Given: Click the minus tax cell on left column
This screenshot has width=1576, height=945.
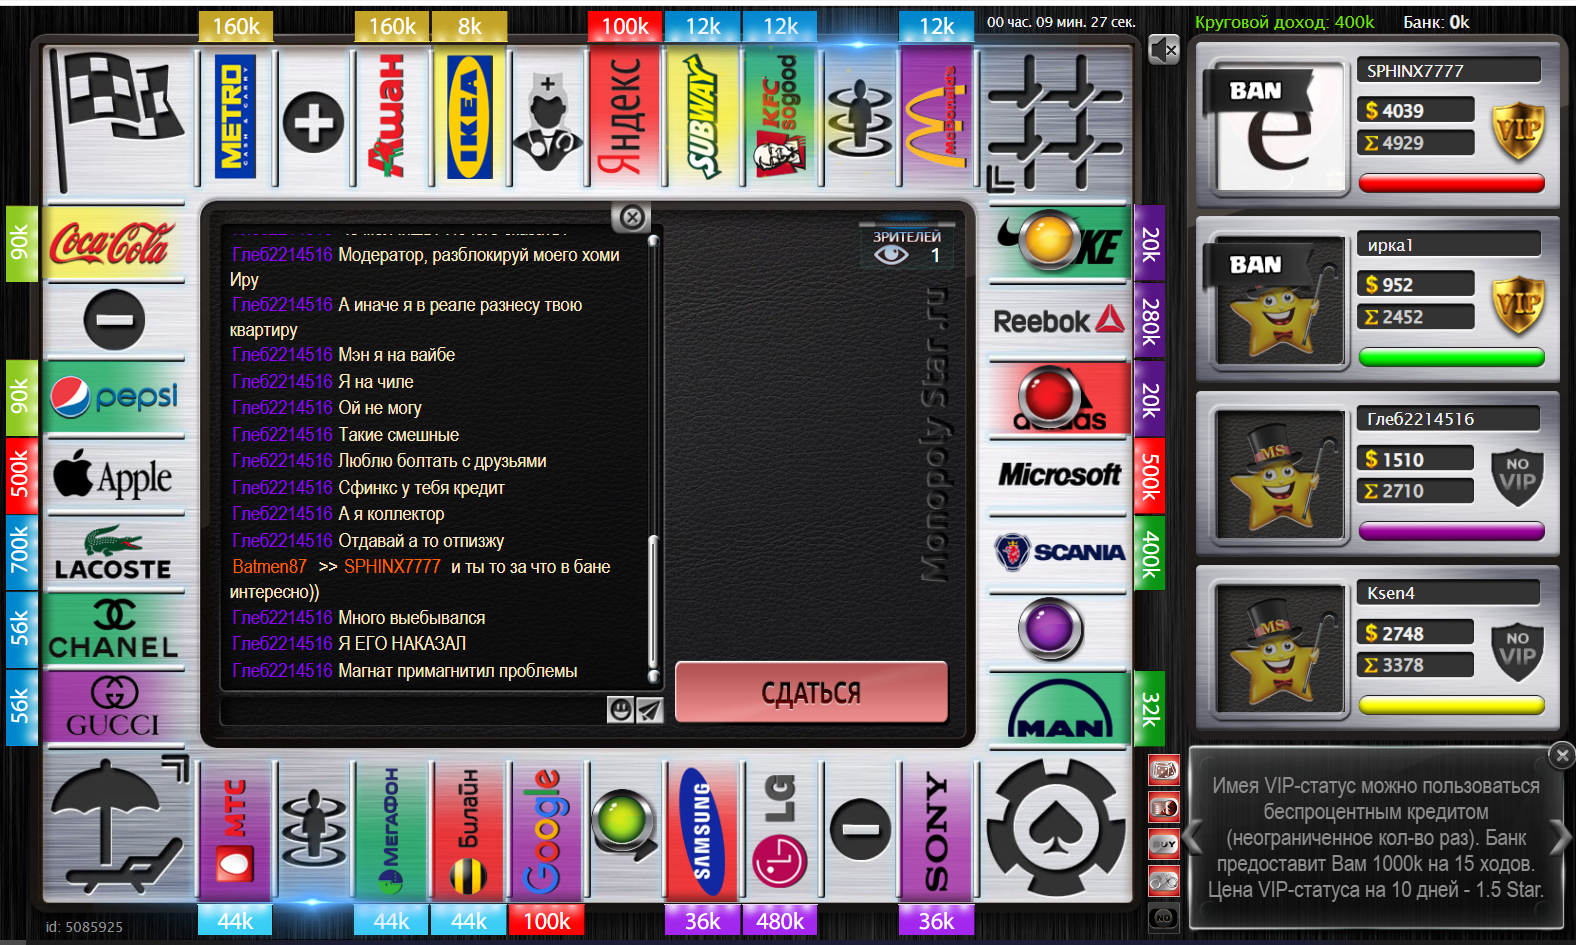Looking at the screenshot, I should pyautogui.click(x=114, y=321).
